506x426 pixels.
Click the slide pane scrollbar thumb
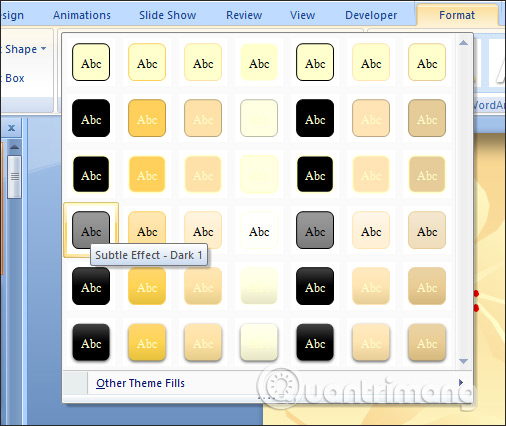pos(14,177)
